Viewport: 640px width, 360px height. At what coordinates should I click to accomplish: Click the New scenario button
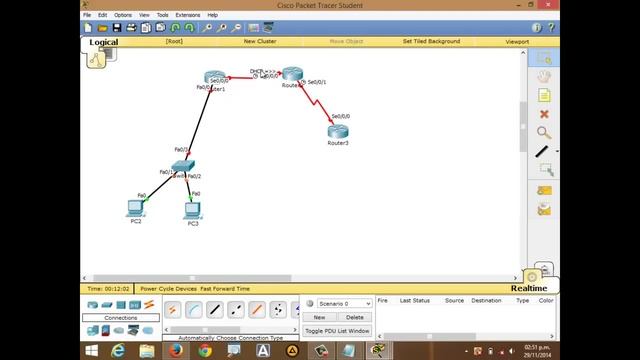[320, 317]
